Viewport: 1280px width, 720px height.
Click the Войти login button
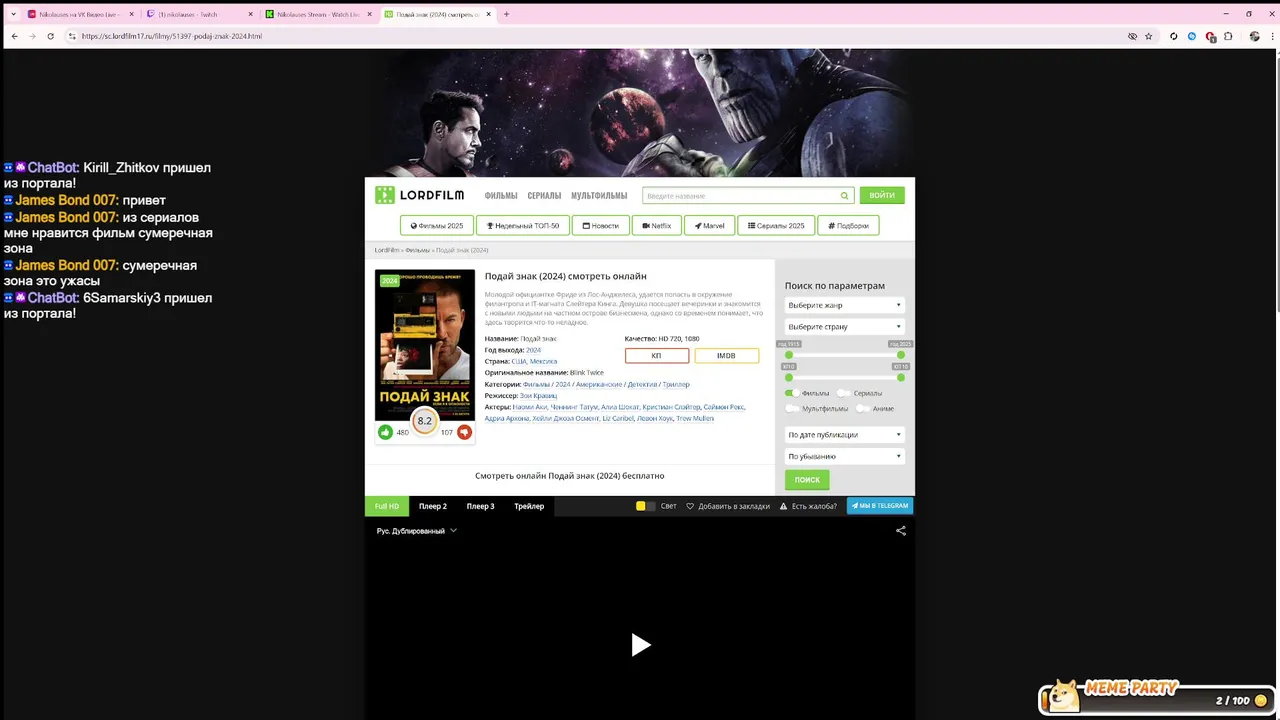pyautogui.click(x=882, y=195)
